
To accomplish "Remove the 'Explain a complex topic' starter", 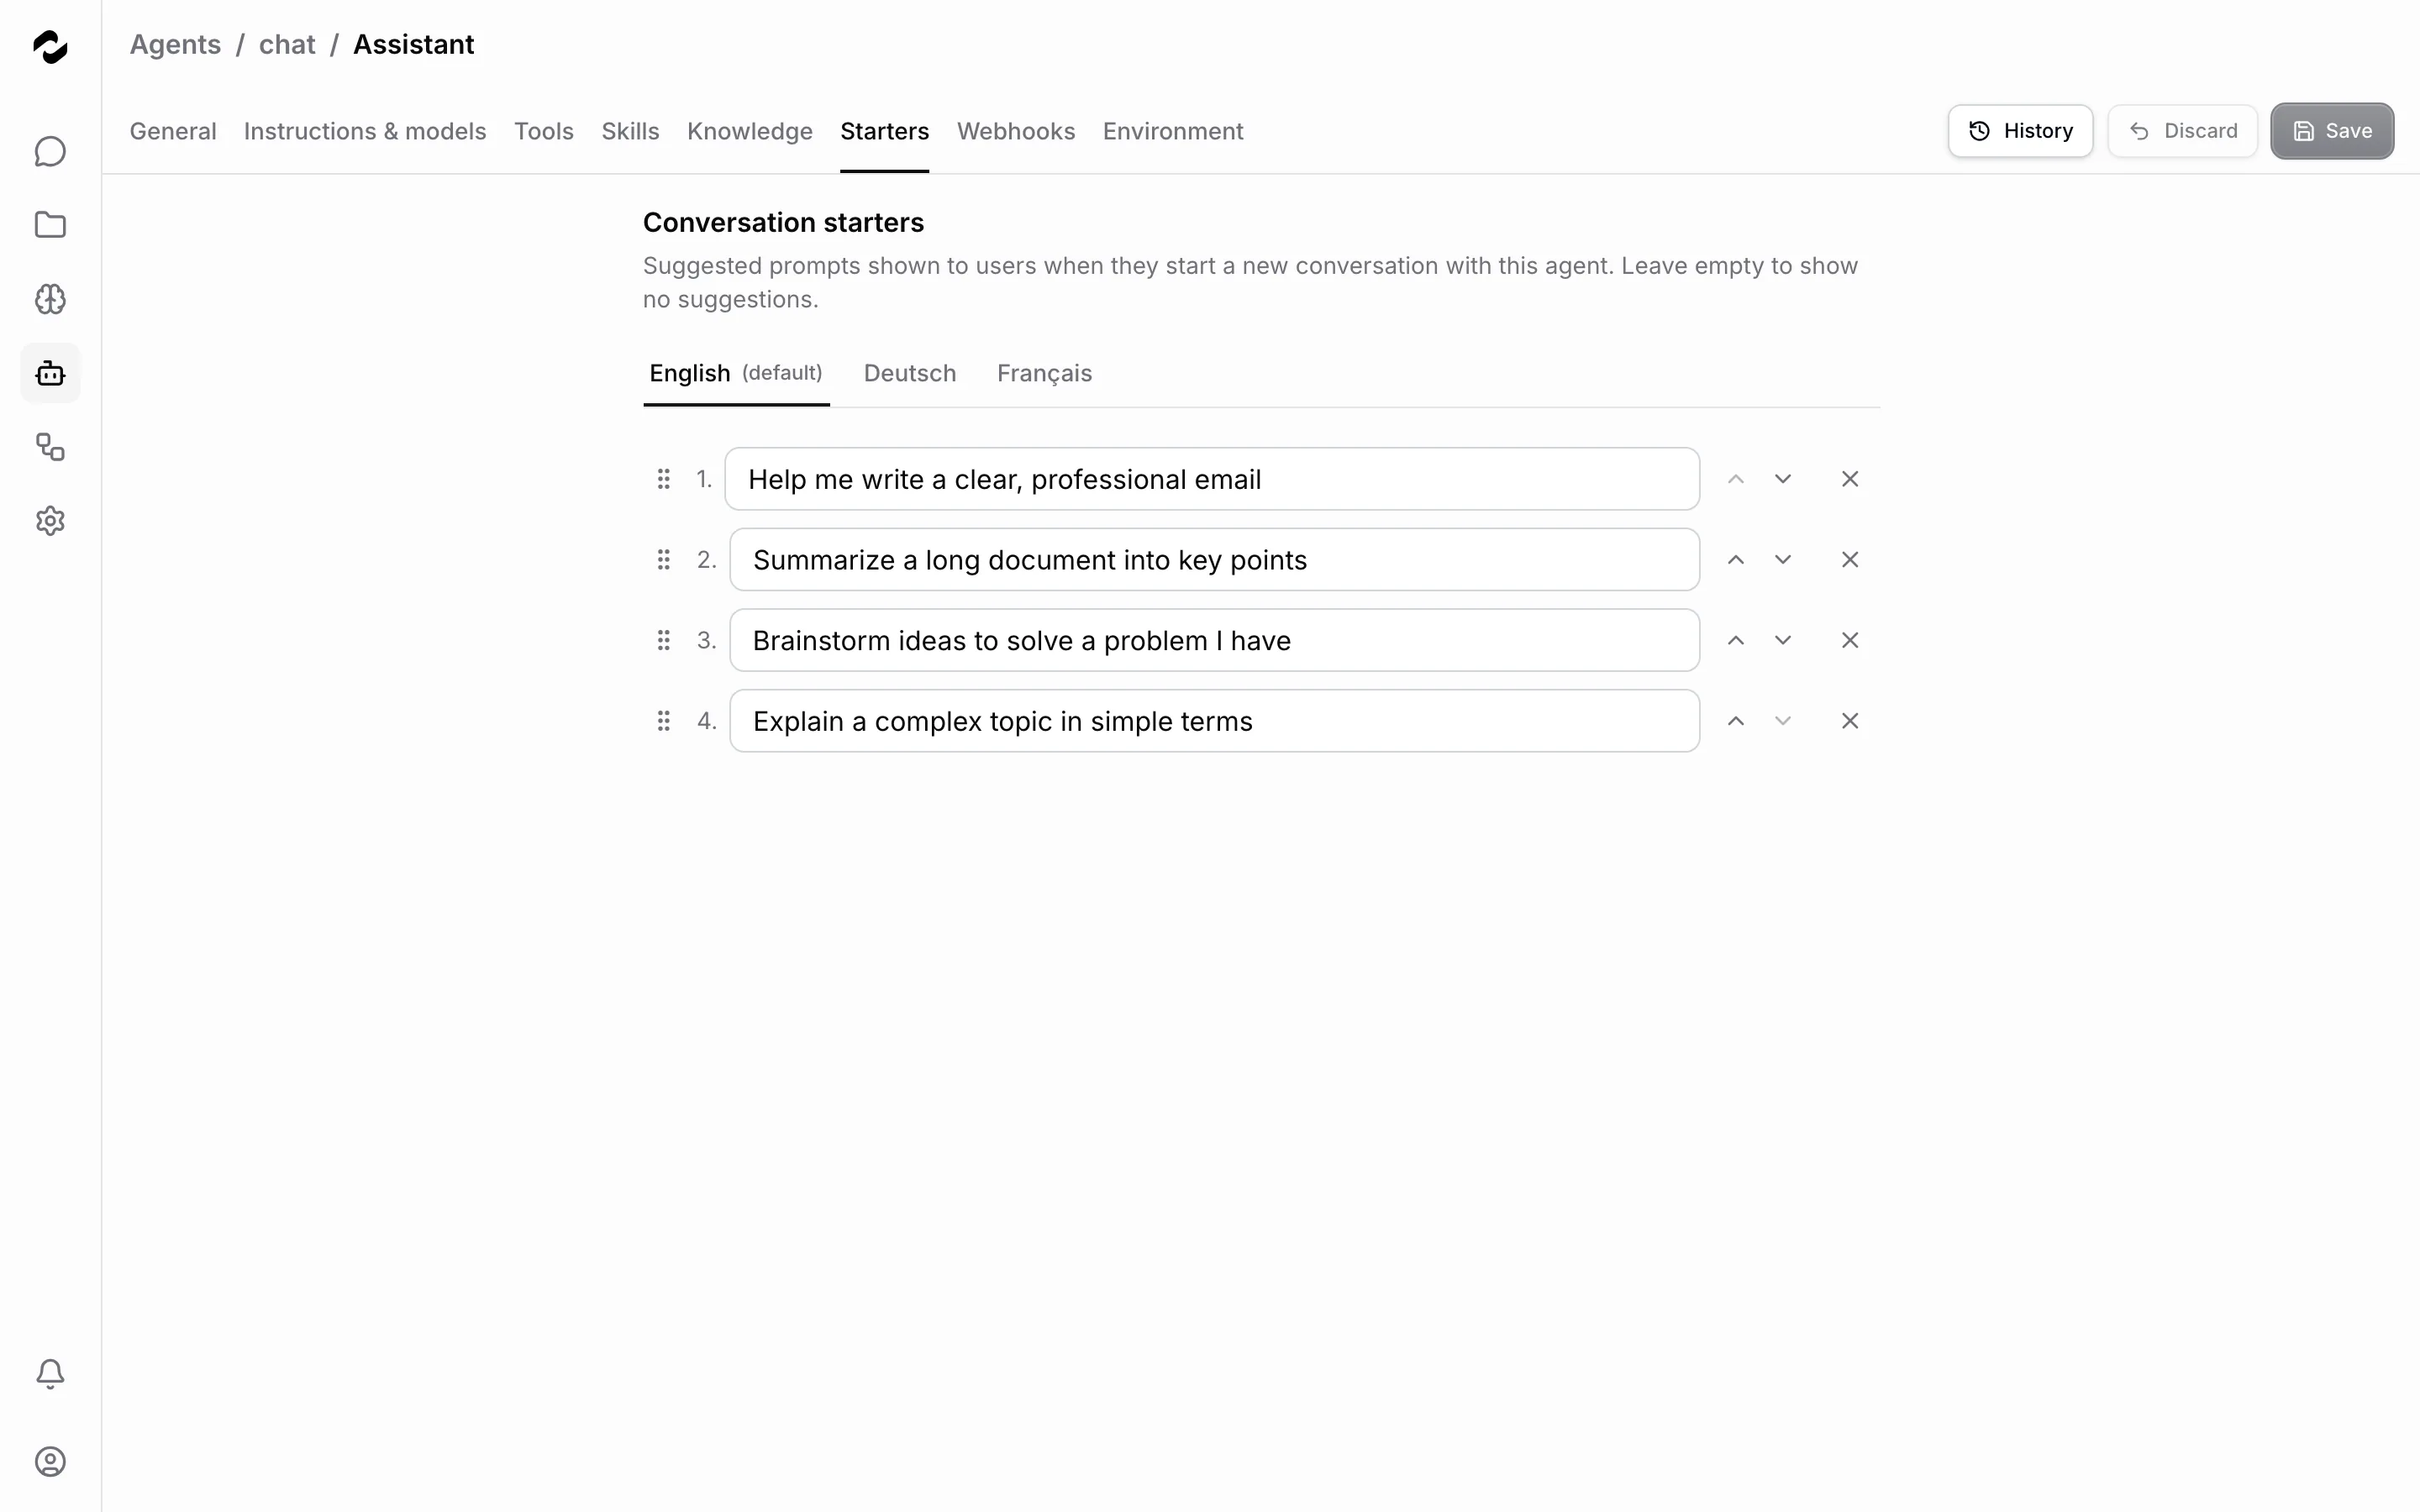I will click(x=1850, y=721).
